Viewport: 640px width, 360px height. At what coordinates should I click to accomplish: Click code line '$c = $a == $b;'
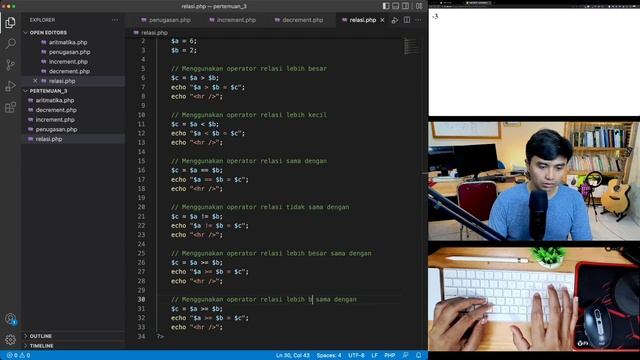pyautogui.click(x=197, y=170)
